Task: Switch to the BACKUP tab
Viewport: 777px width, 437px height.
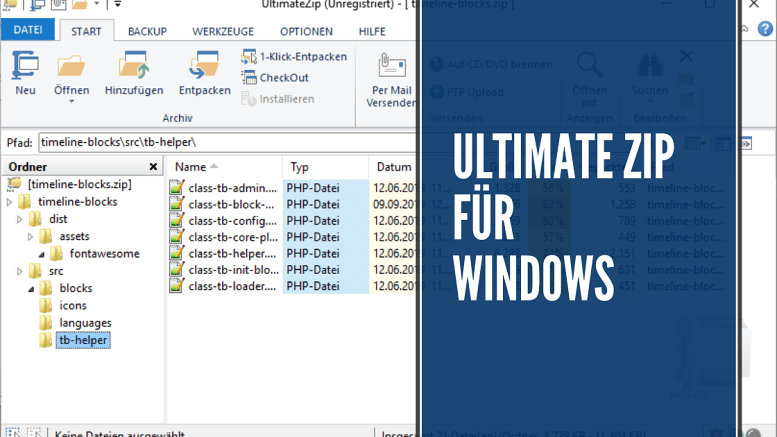Action: pos(147,31)
